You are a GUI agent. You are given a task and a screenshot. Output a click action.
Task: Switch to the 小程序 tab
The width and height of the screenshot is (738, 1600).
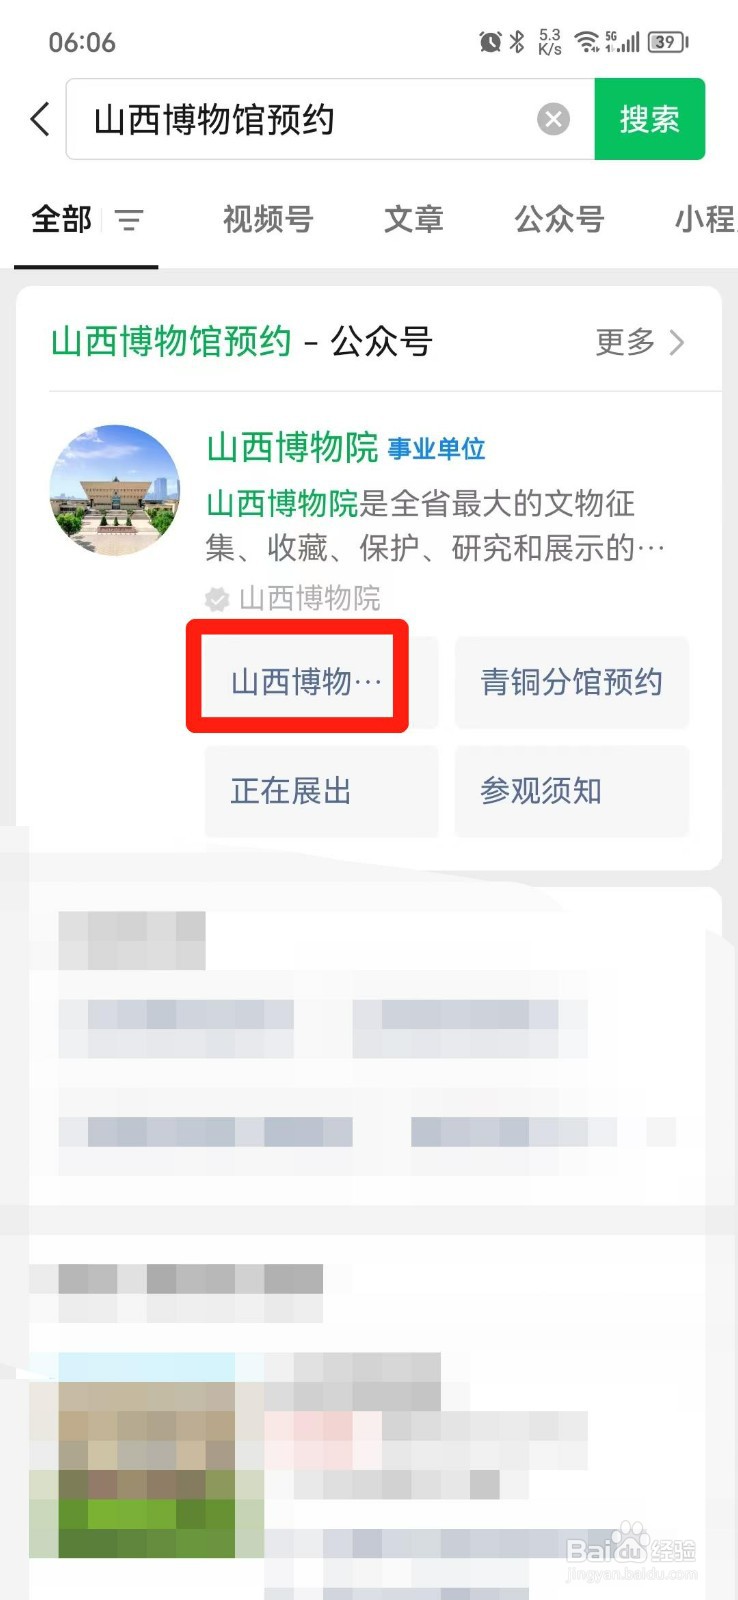(x=706, y=219)
